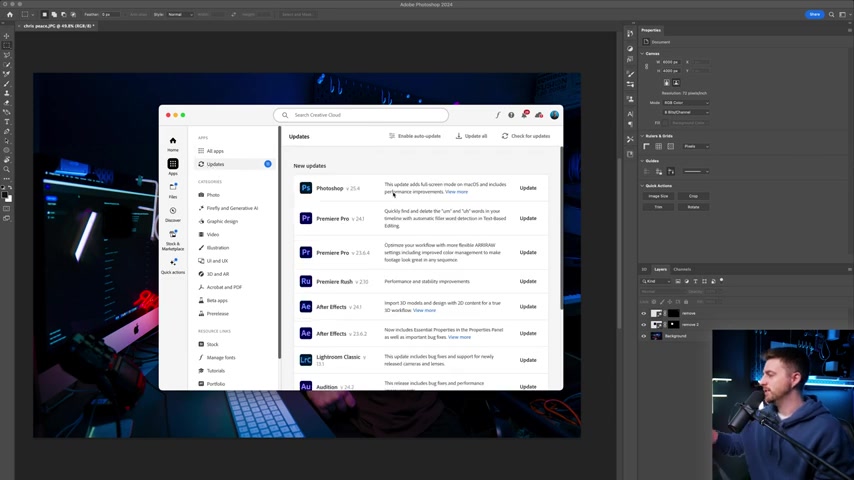Viewport: 854px width, 480px height.
Task: Click the Creative Cloud fonts icon
Action: tap(498, 115)
